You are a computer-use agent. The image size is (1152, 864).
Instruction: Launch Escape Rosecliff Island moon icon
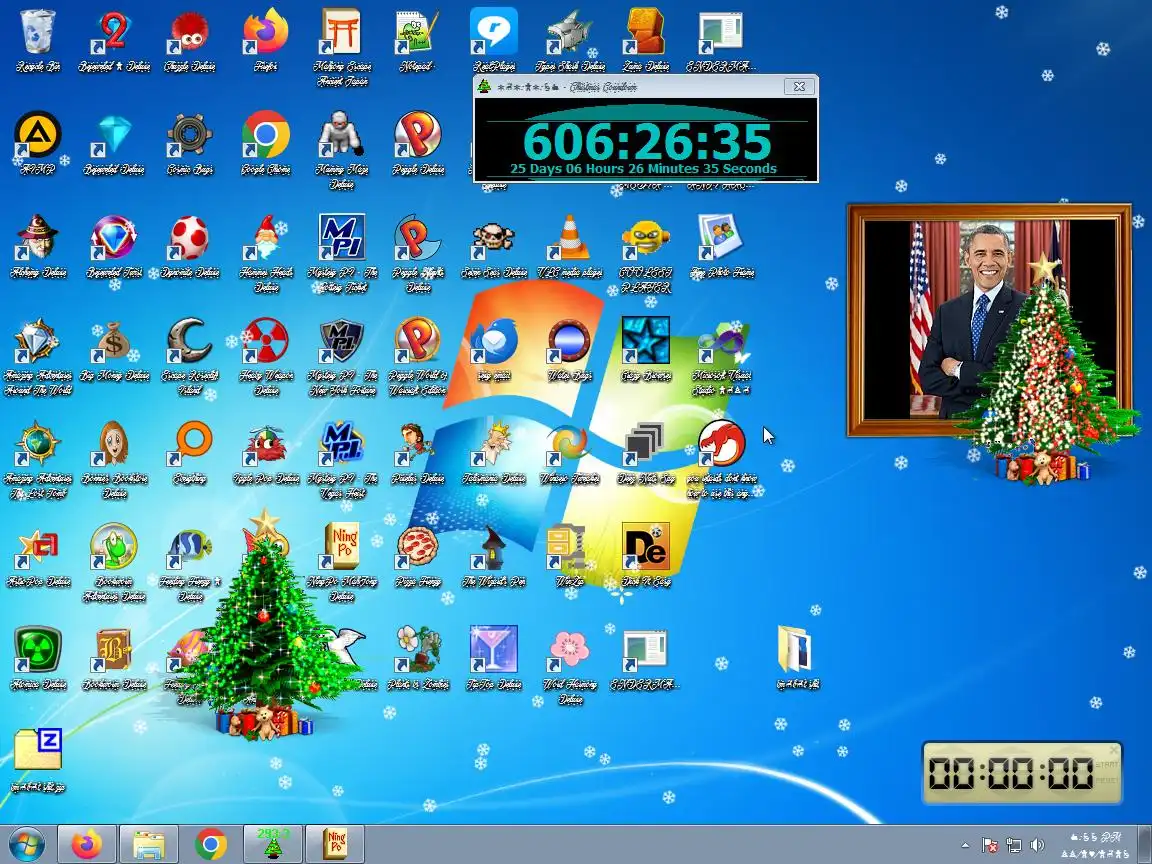pos(190,356)
